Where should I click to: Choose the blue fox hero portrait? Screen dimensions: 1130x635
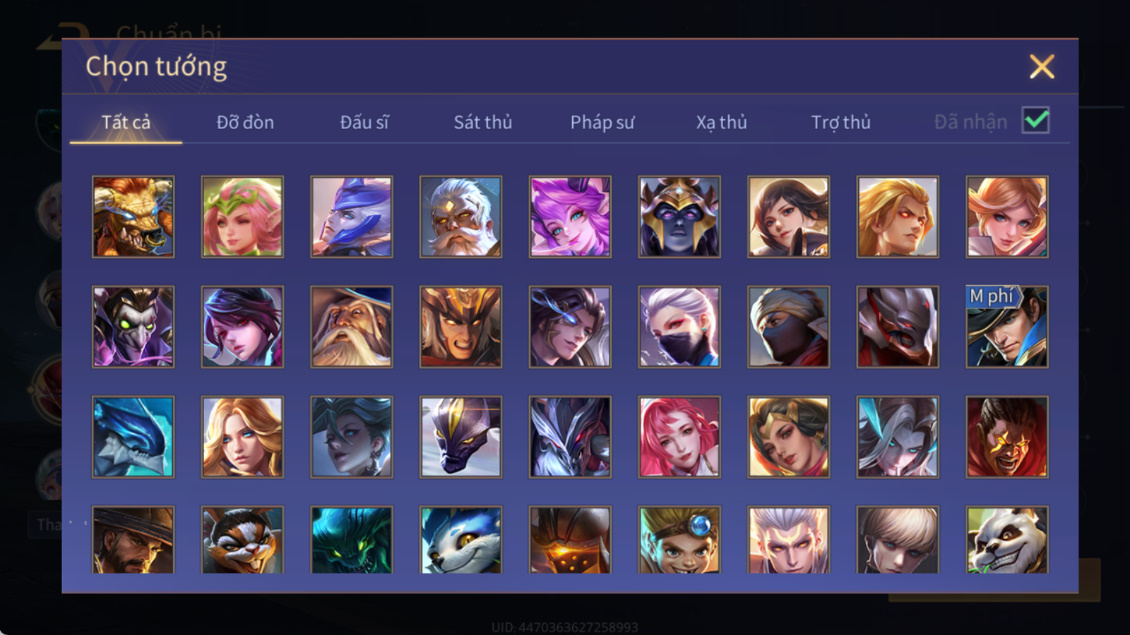(461, 540)
